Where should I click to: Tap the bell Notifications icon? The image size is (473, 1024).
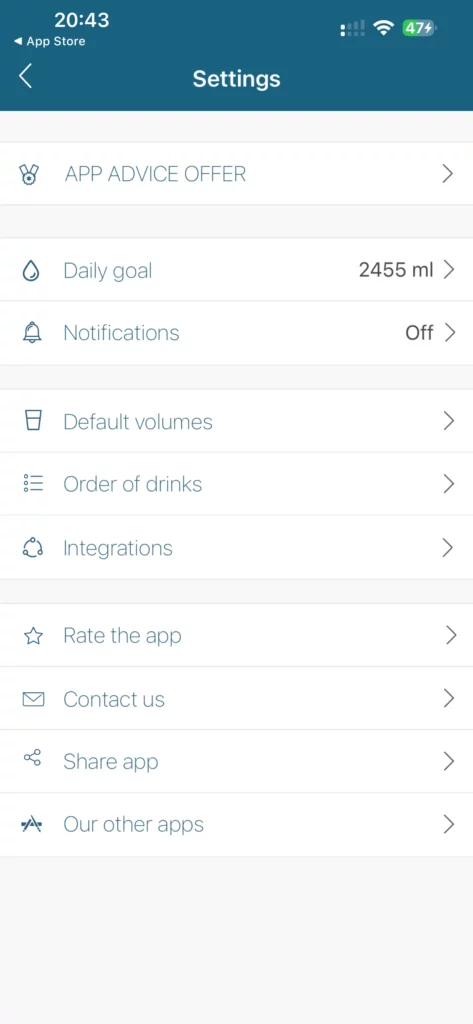31,333
